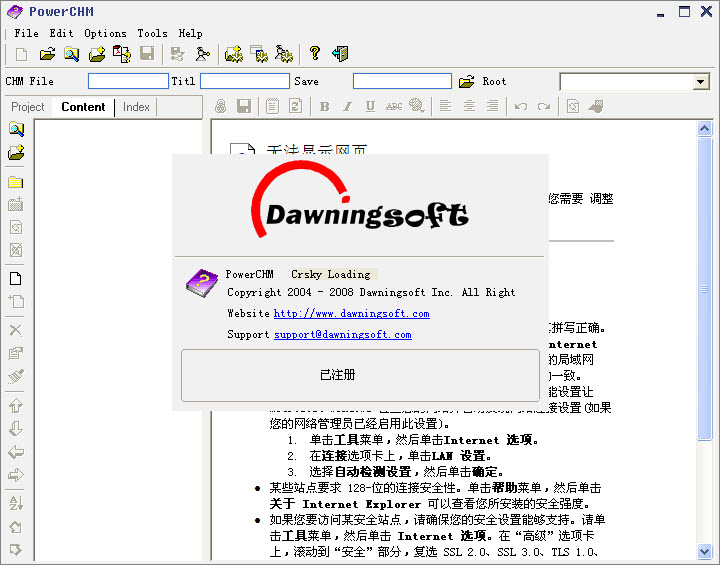Open the www.dawningsoft.com website link

point(351,314)
